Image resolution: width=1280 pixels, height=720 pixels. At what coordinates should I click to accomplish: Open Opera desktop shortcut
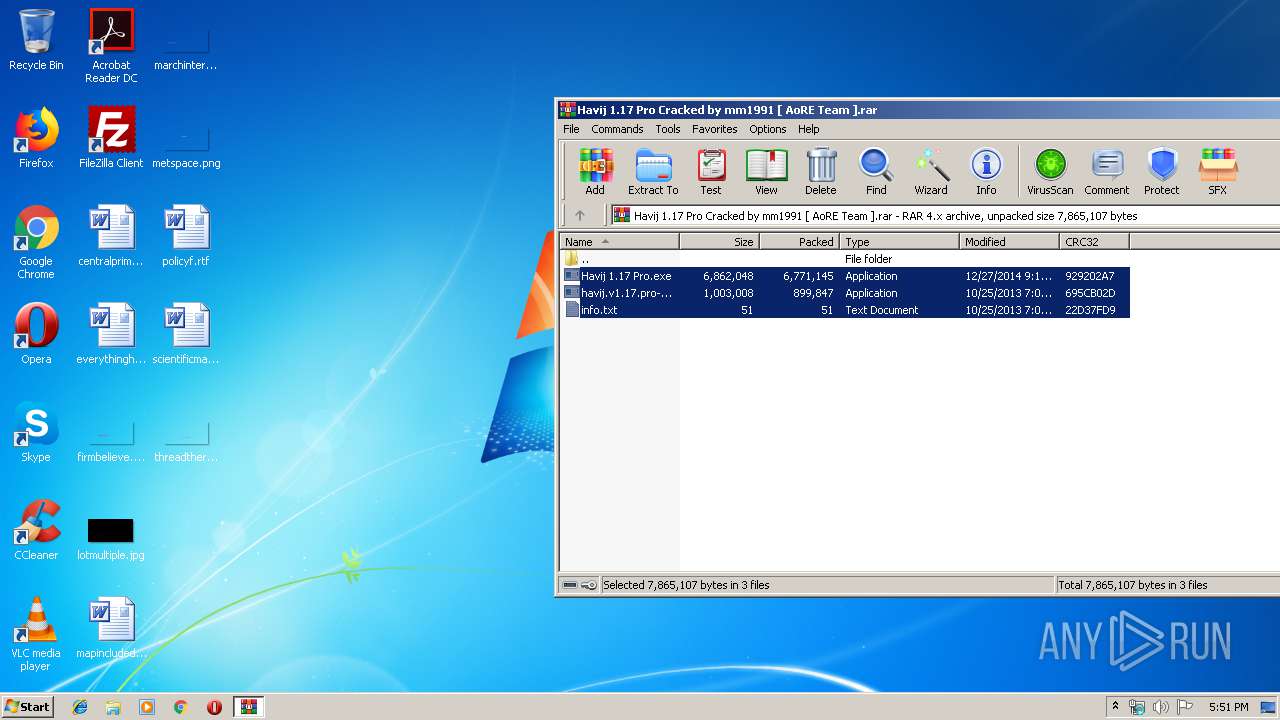36,334
